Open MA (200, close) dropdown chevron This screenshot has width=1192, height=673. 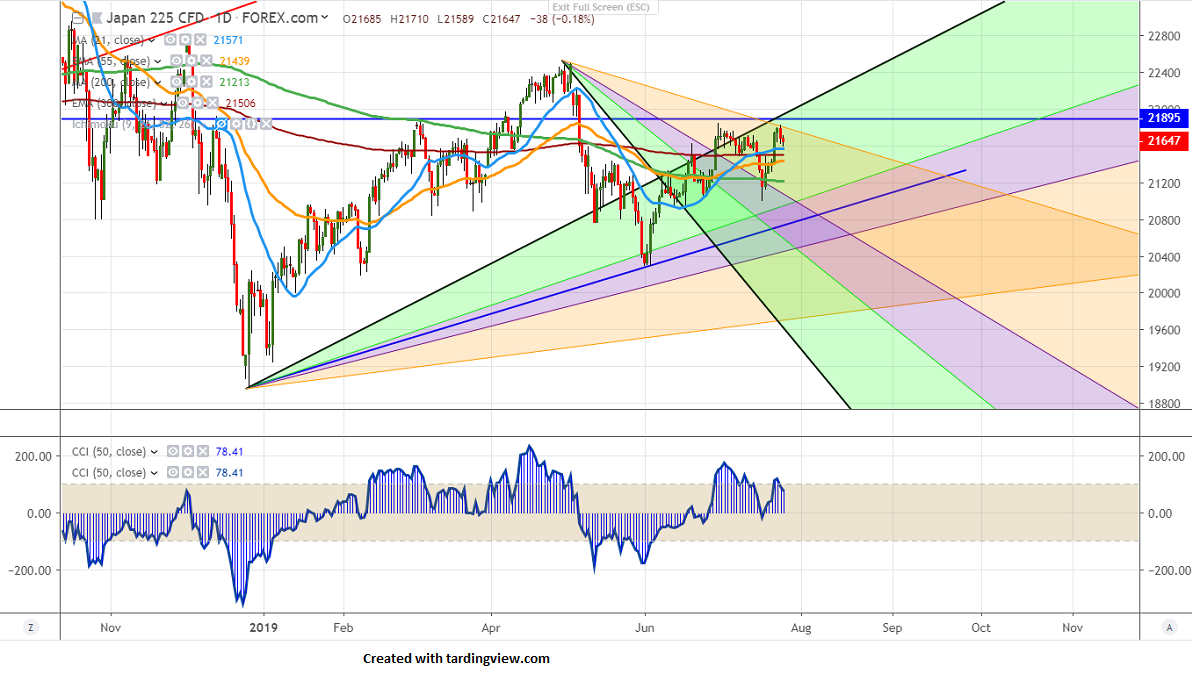157,82
